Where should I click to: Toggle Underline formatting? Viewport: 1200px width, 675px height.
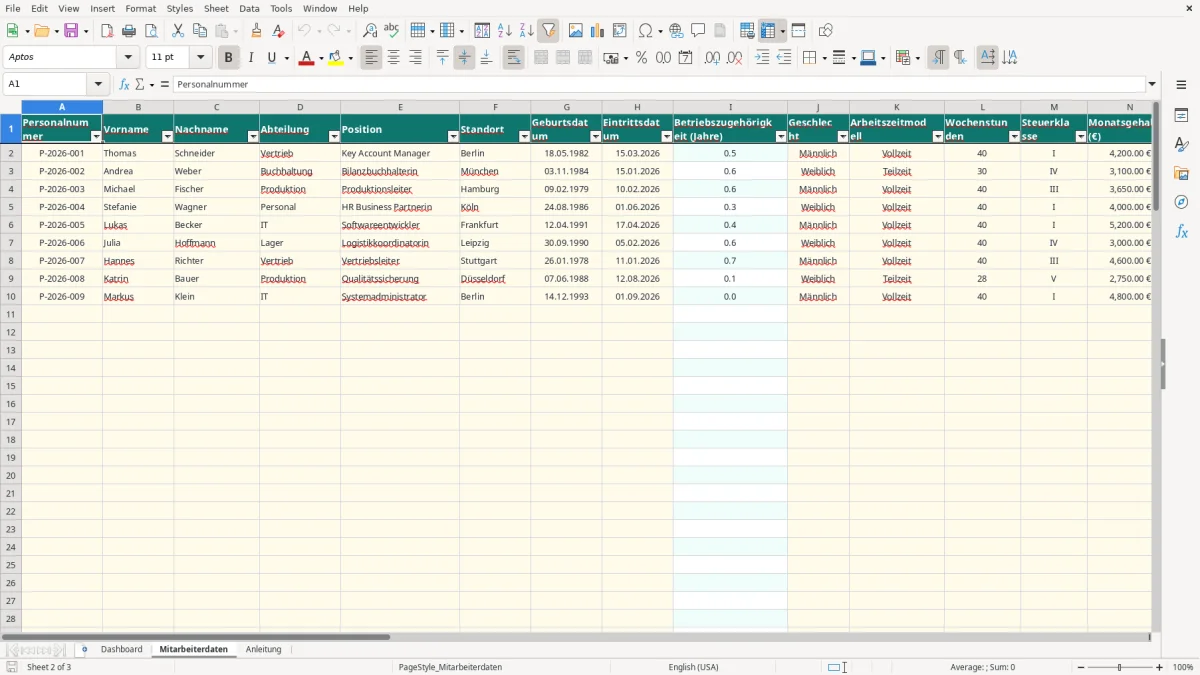[271, 58]
